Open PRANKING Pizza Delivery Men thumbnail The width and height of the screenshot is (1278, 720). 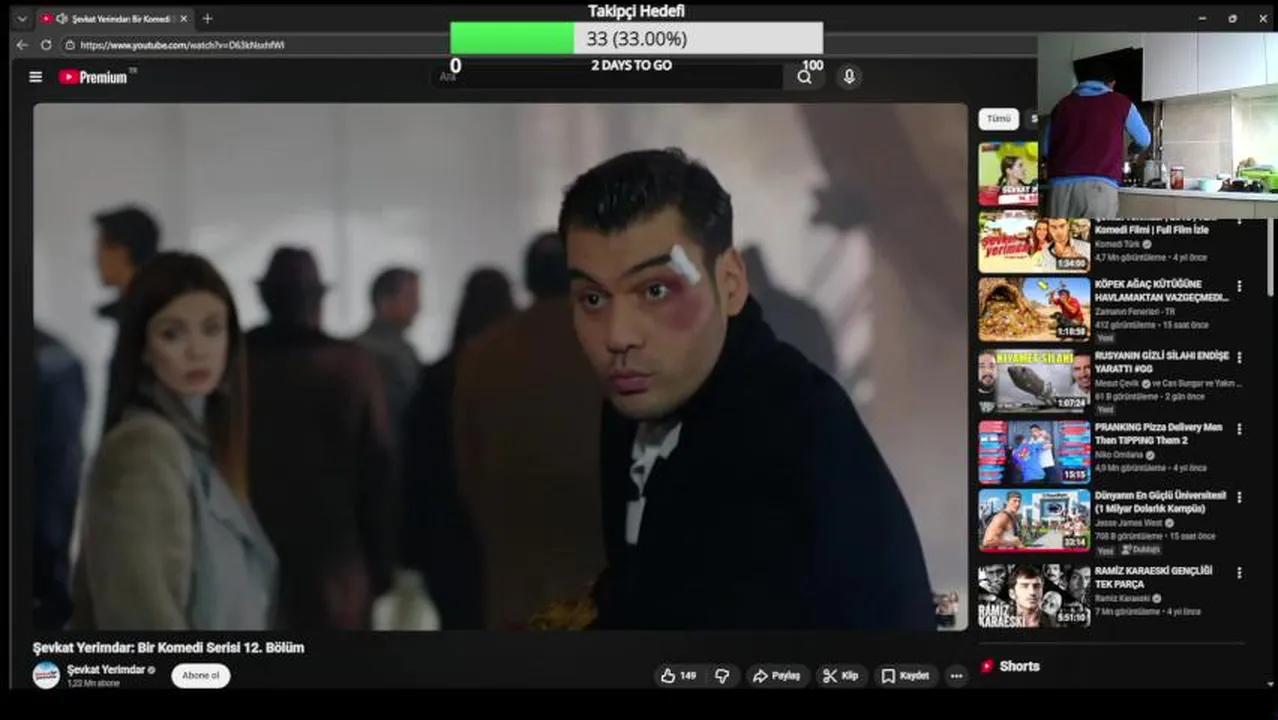1034,452
